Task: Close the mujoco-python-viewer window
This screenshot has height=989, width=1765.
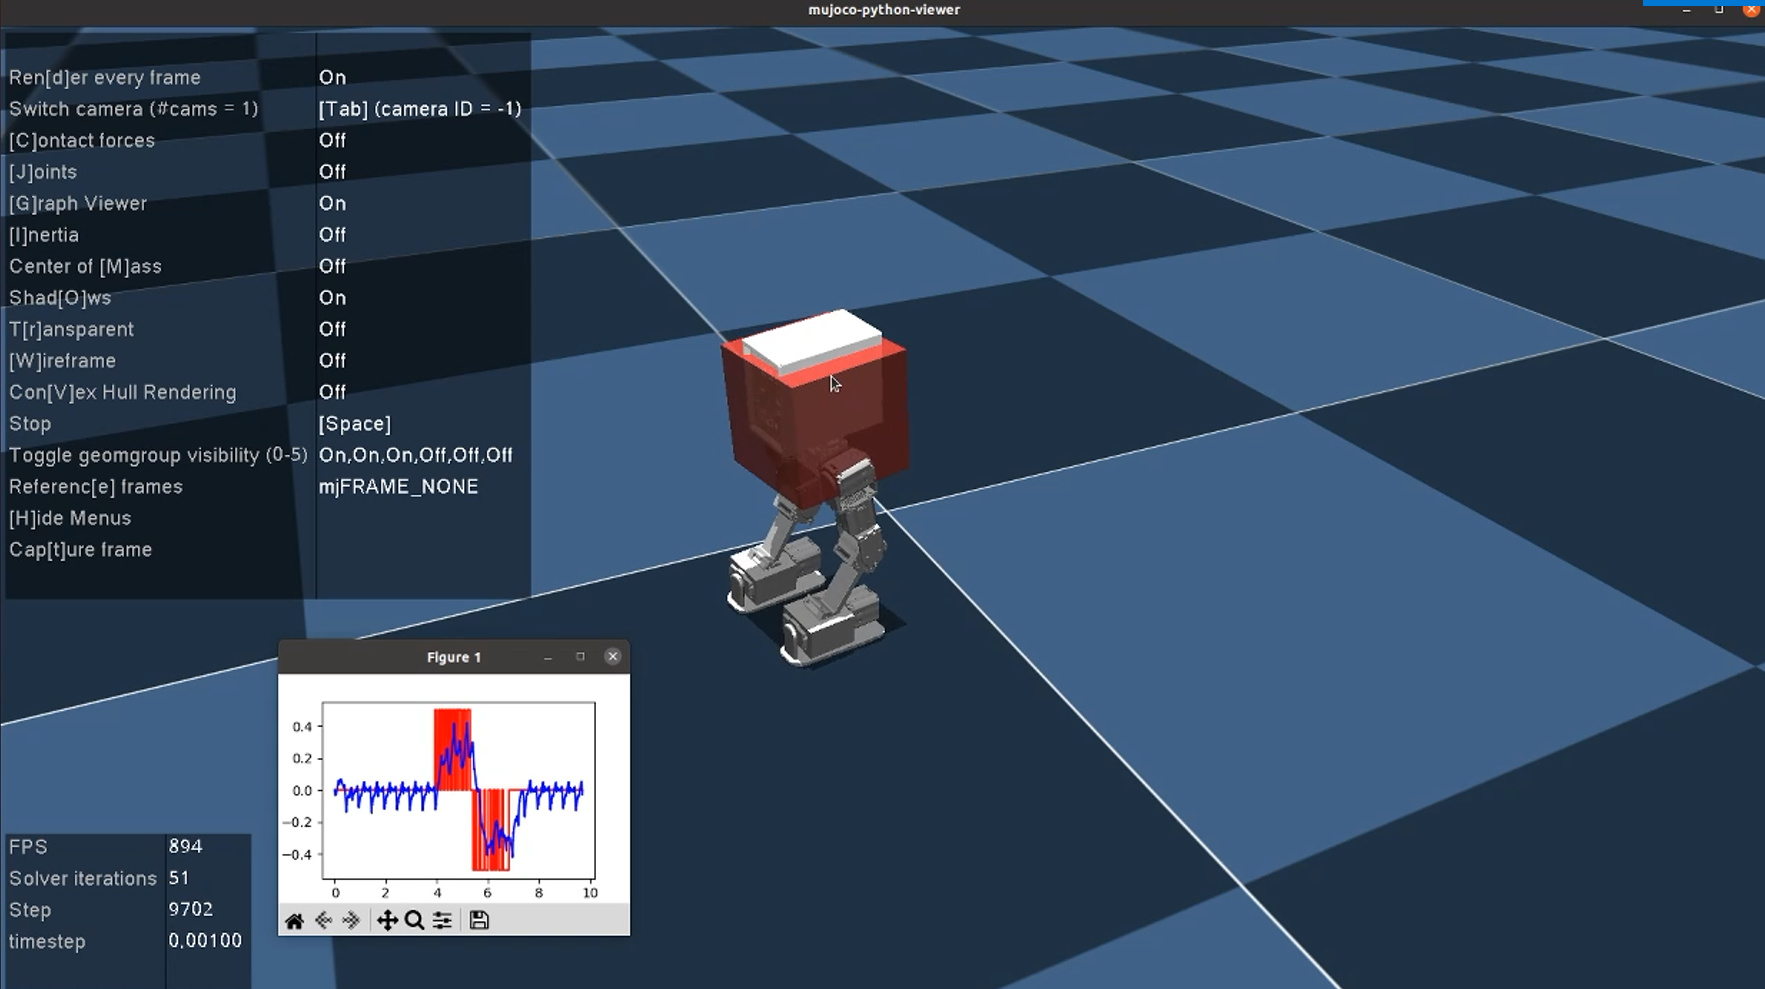Action: 1751,9
